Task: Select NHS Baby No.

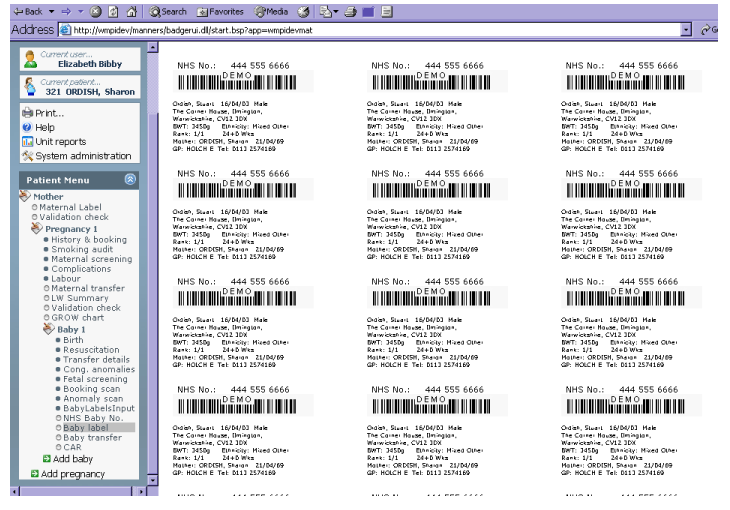Action: (93, 418)
